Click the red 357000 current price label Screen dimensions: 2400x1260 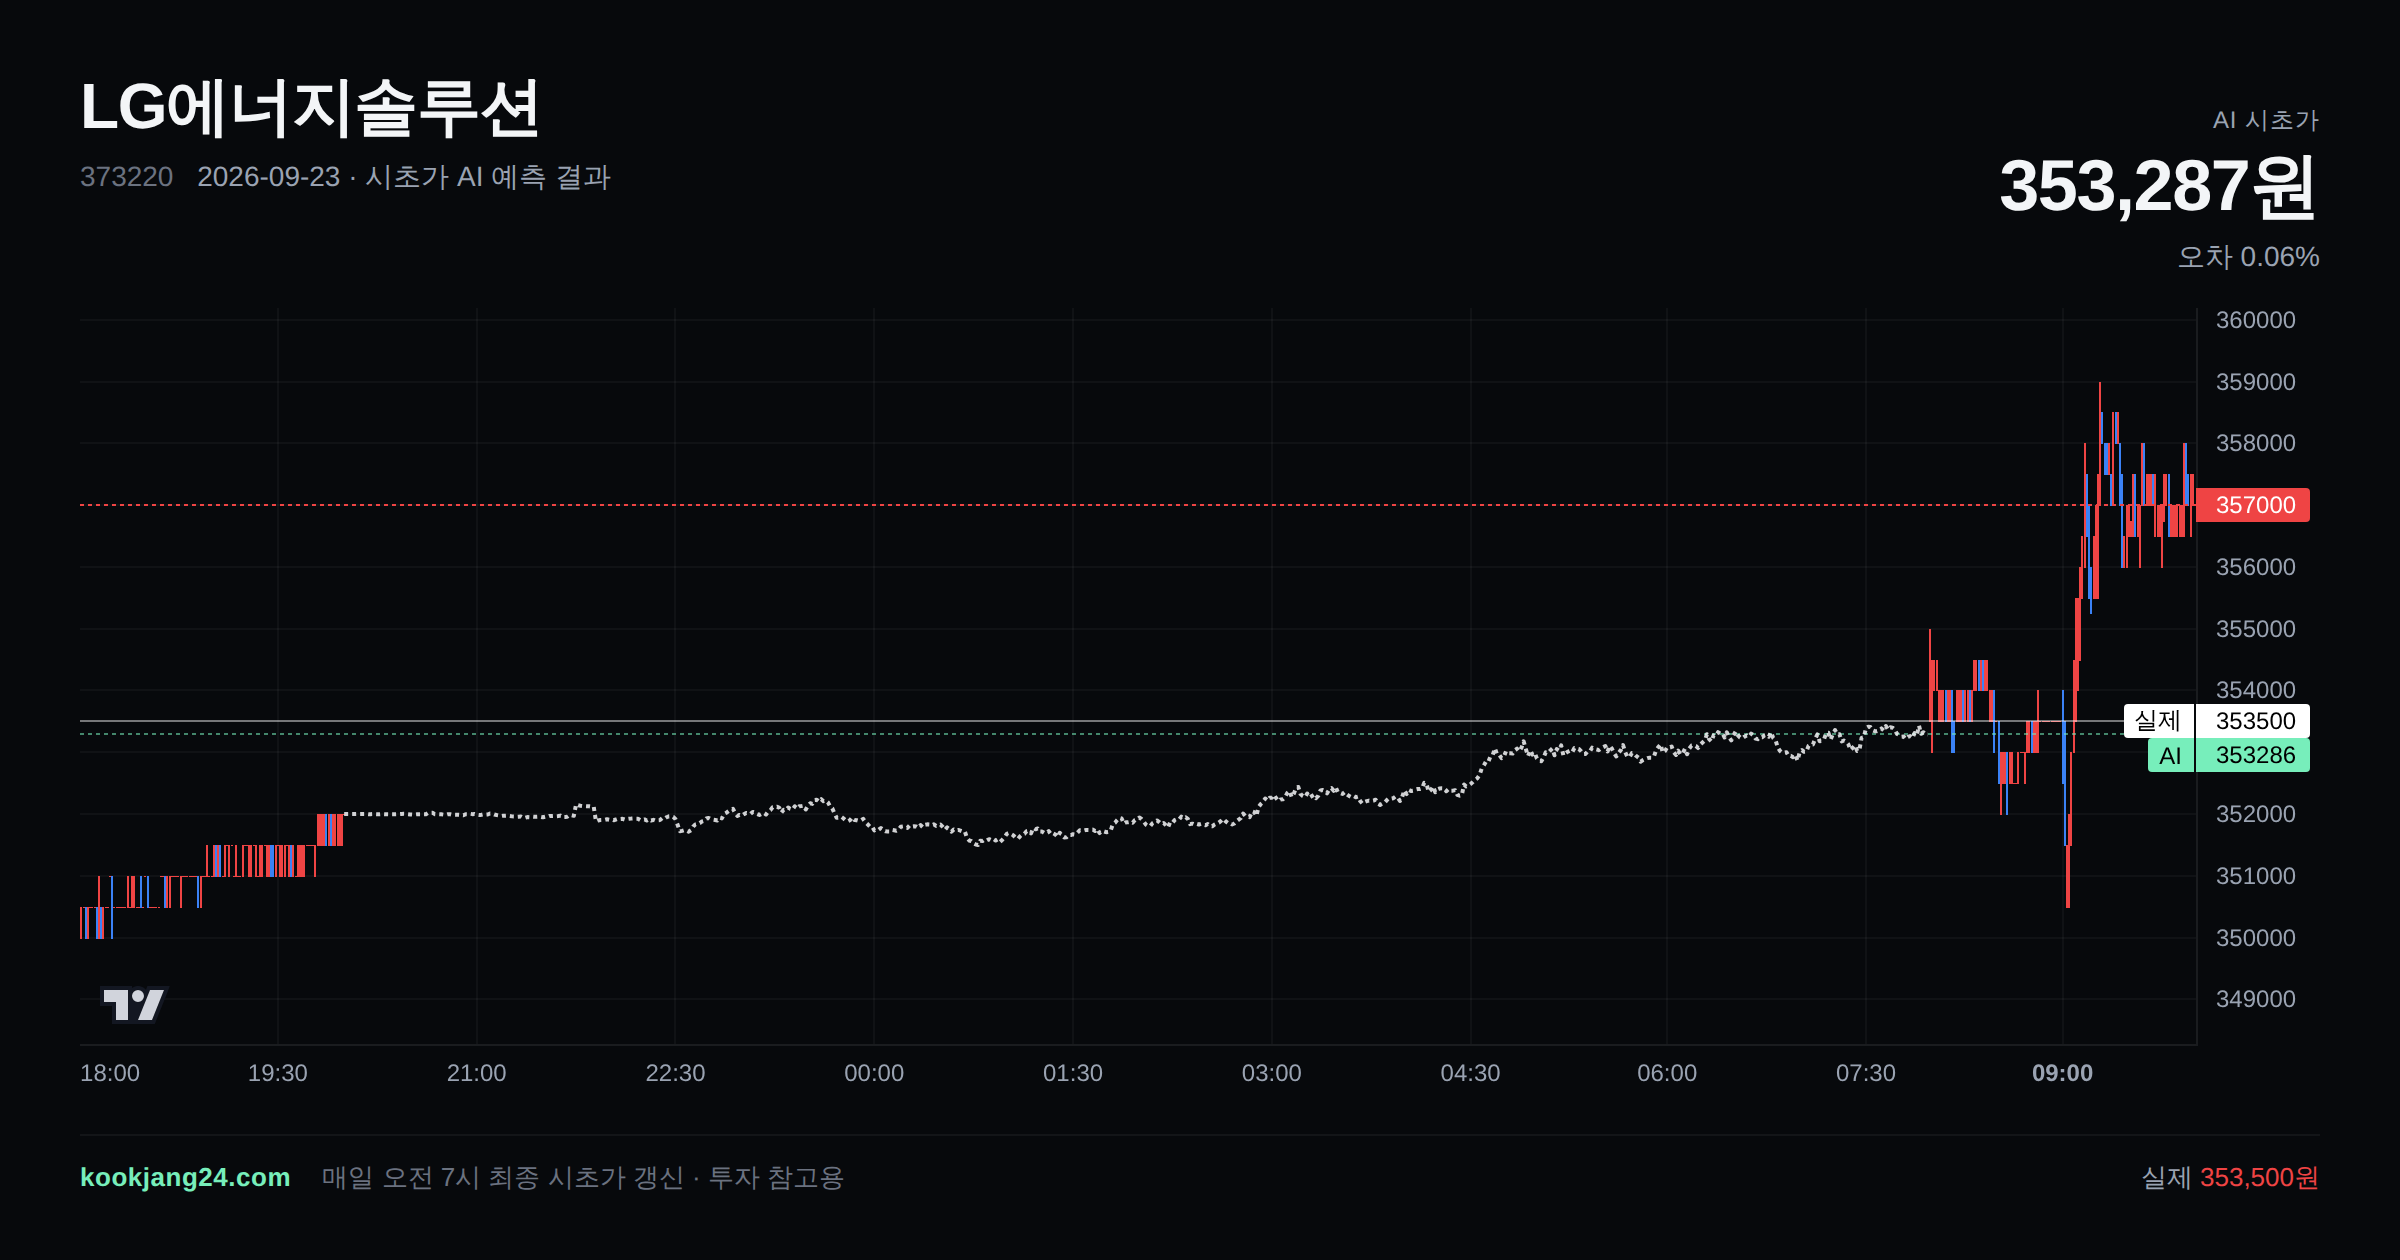(2252, 505)
